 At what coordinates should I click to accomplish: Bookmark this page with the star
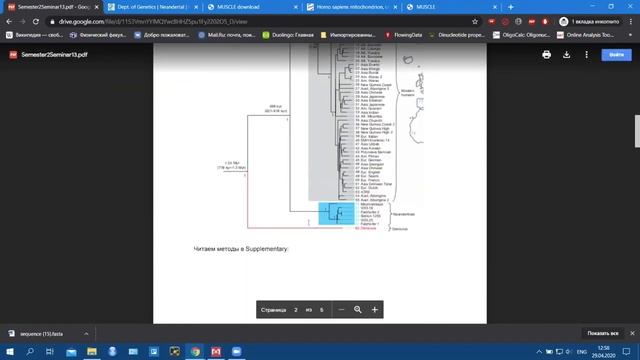click(x=475, y=22)
